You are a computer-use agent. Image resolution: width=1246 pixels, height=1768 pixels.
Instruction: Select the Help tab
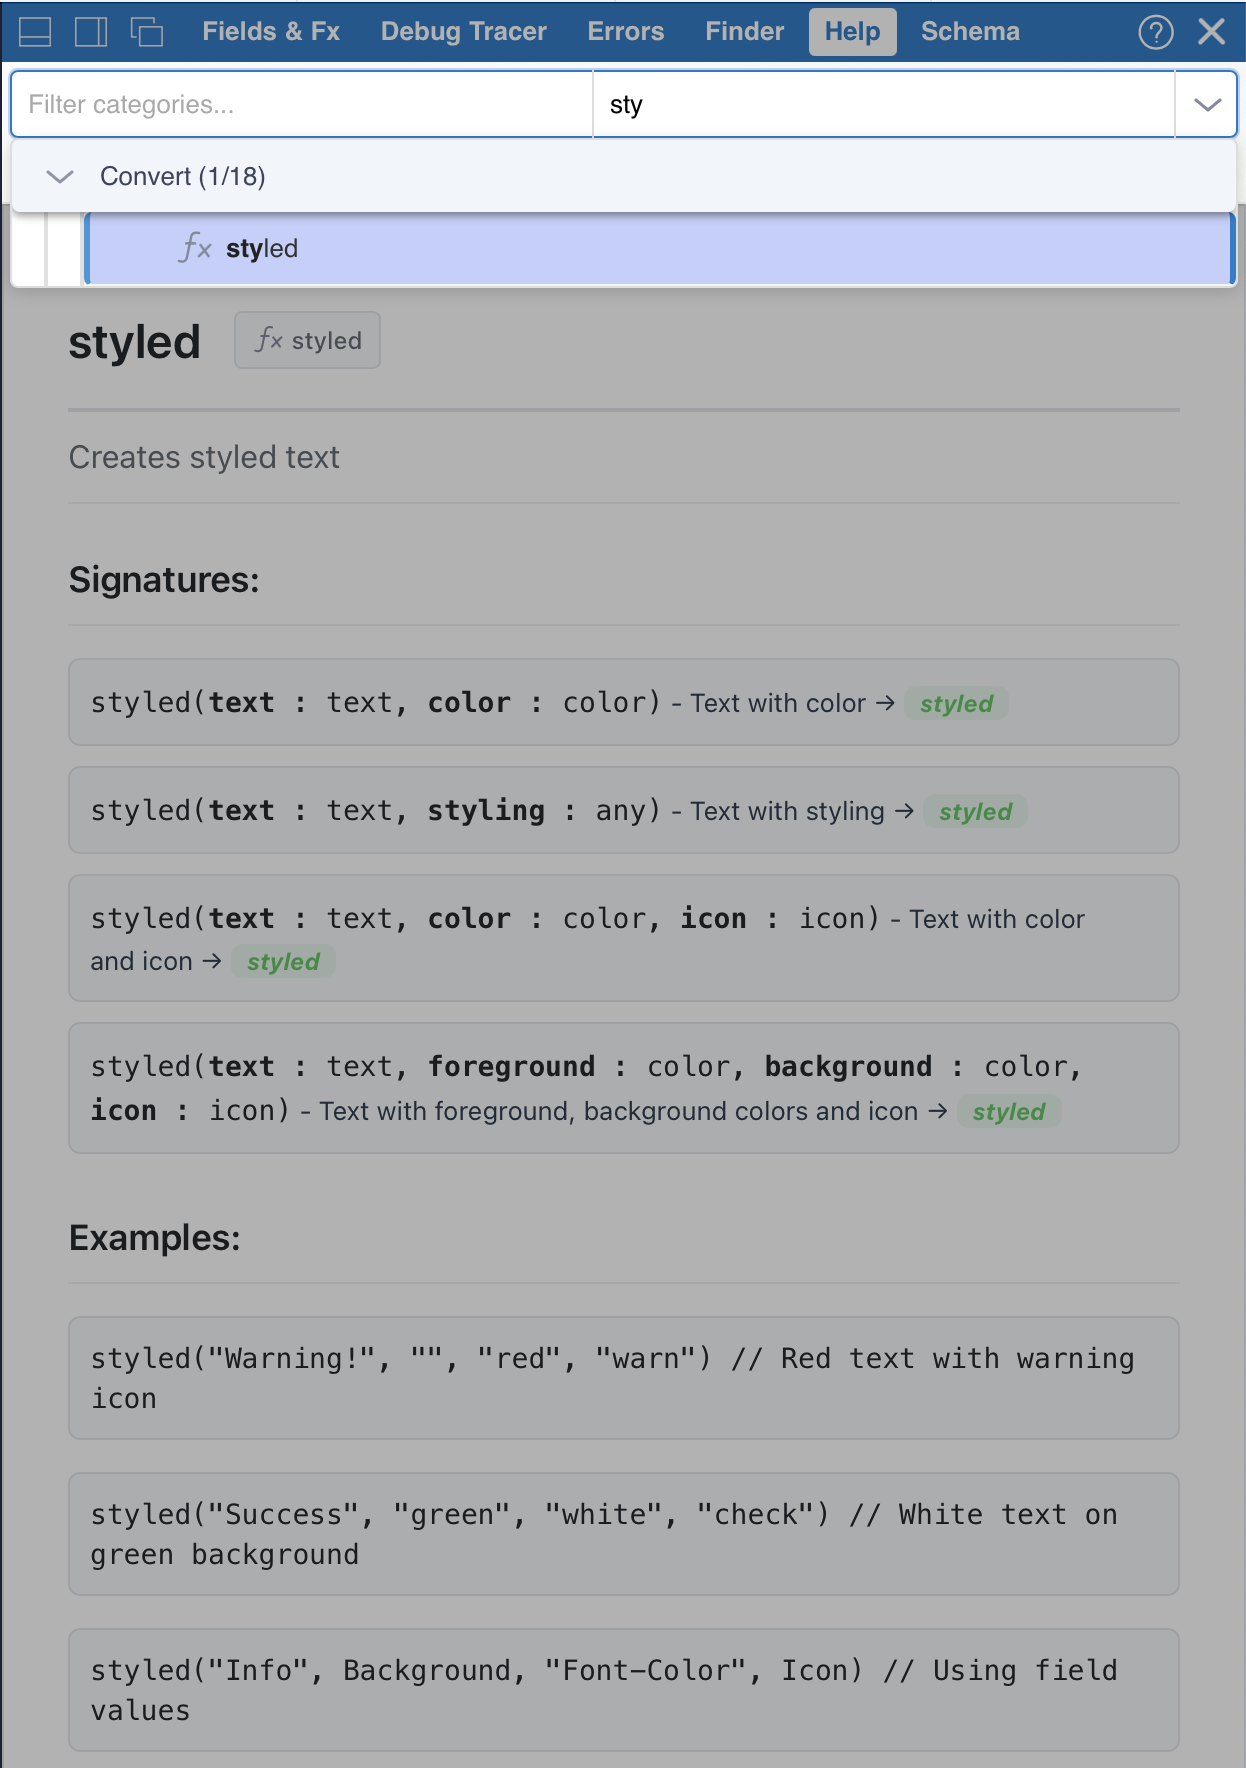[852, 32]
